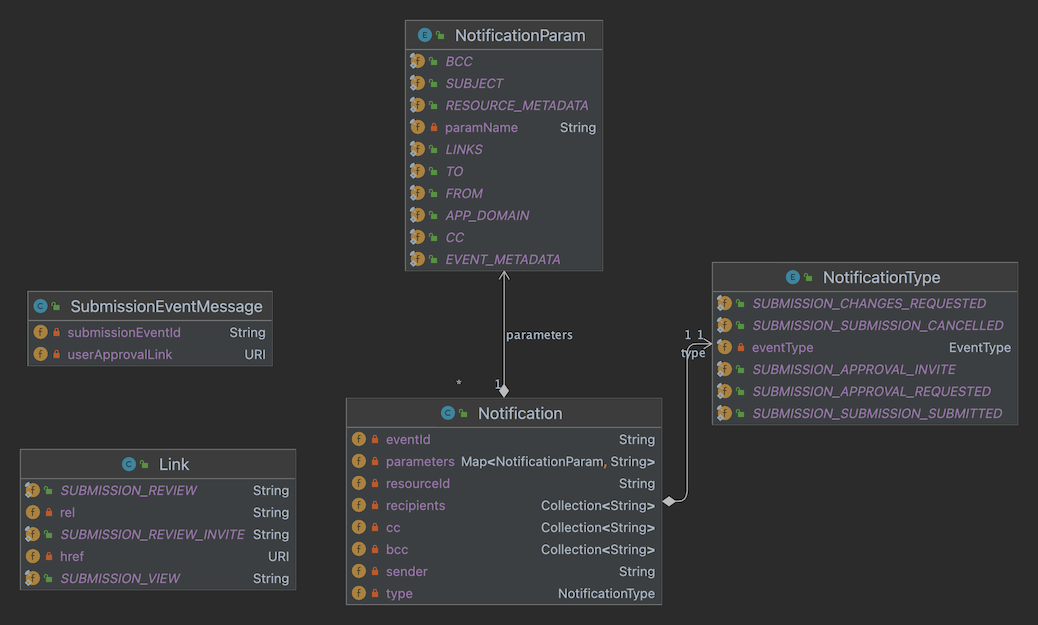Viewport: 1038px width, 625px height.
Task: Click the lock icon beside recipients field
Action: [x=375, y=505]
